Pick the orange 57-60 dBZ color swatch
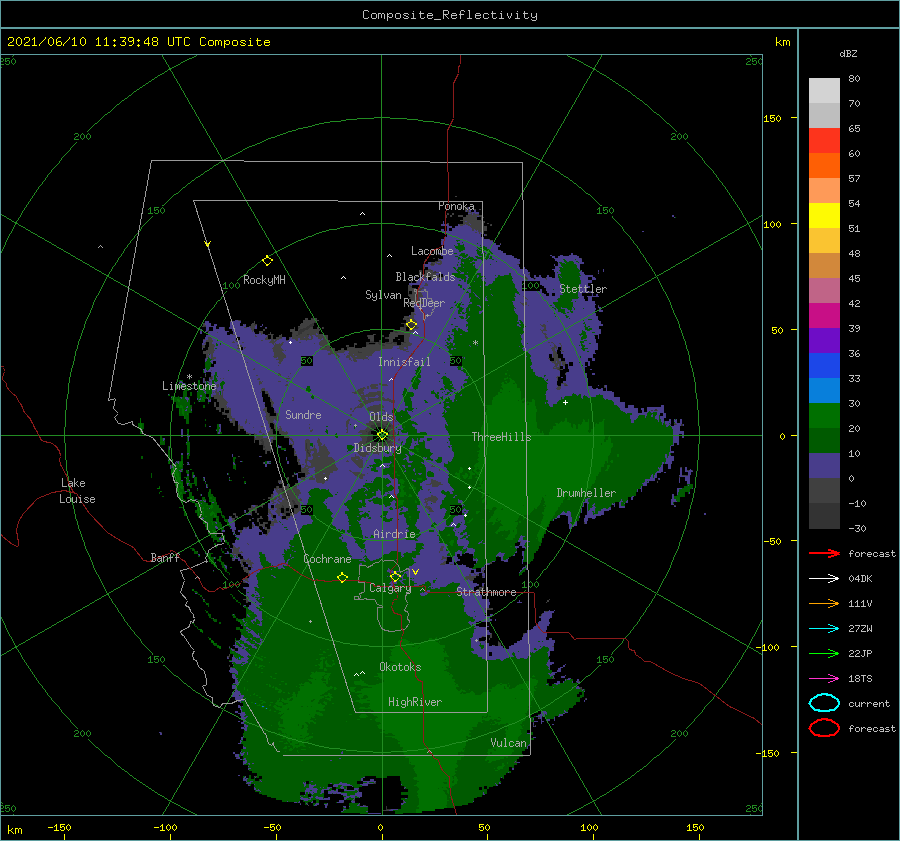This screenshot has height=841, width=900. click(x=824, y=166)
